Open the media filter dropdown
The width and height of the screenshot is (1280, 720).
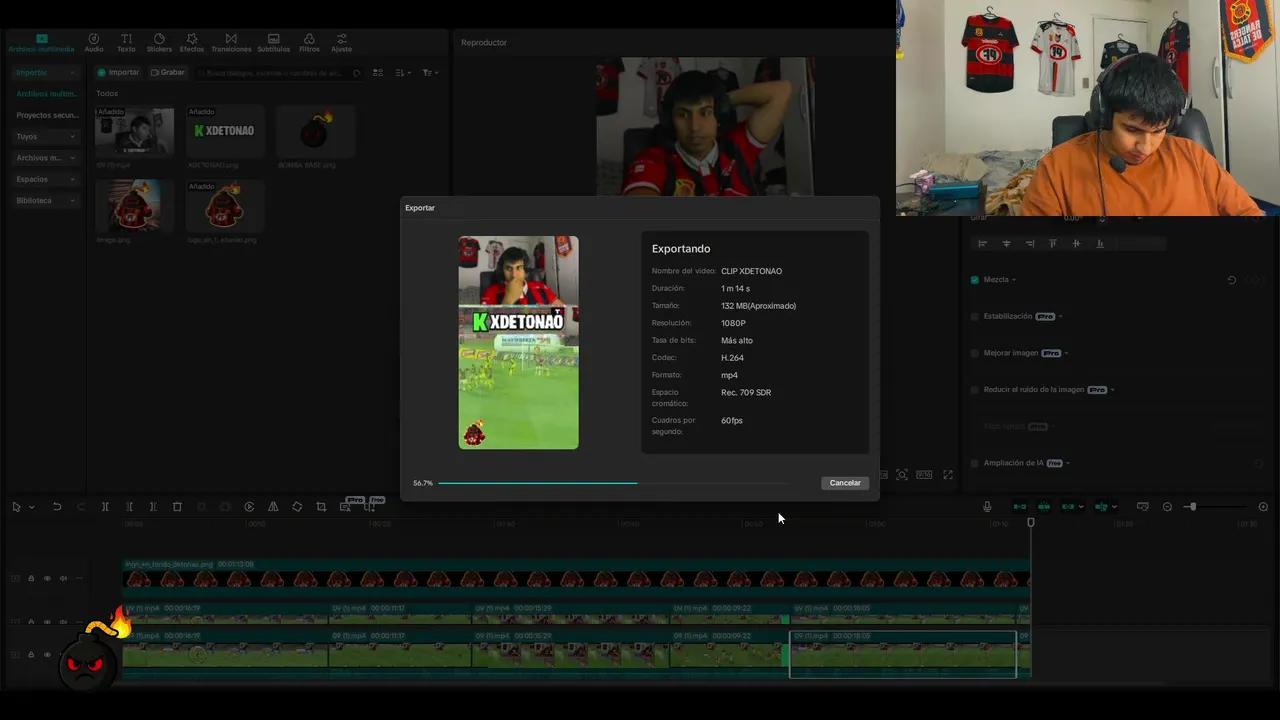(429, 73)
